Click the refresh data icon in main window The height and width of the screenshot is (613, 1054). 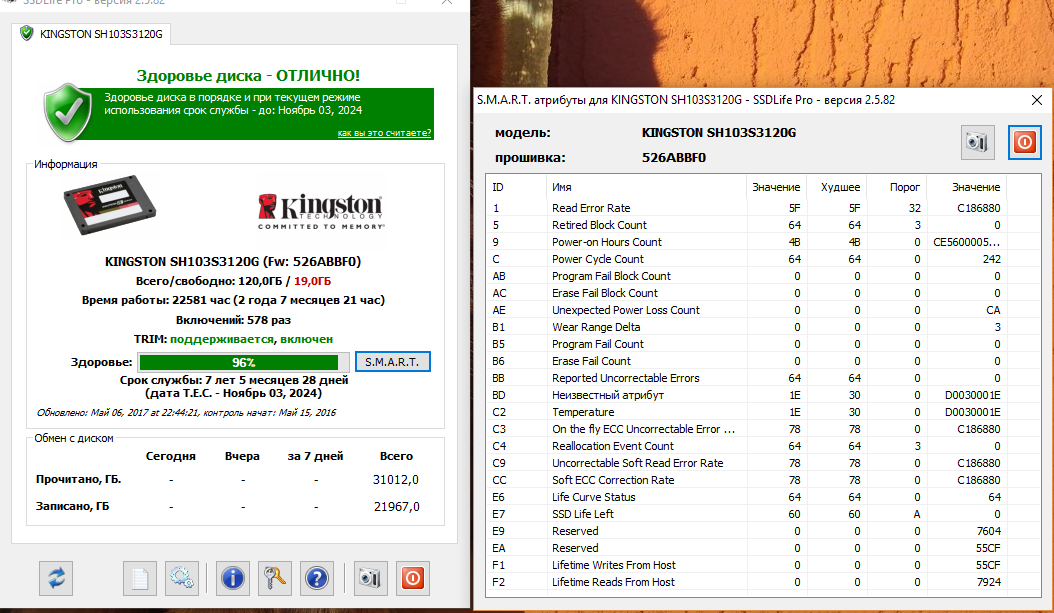point(56,578)
